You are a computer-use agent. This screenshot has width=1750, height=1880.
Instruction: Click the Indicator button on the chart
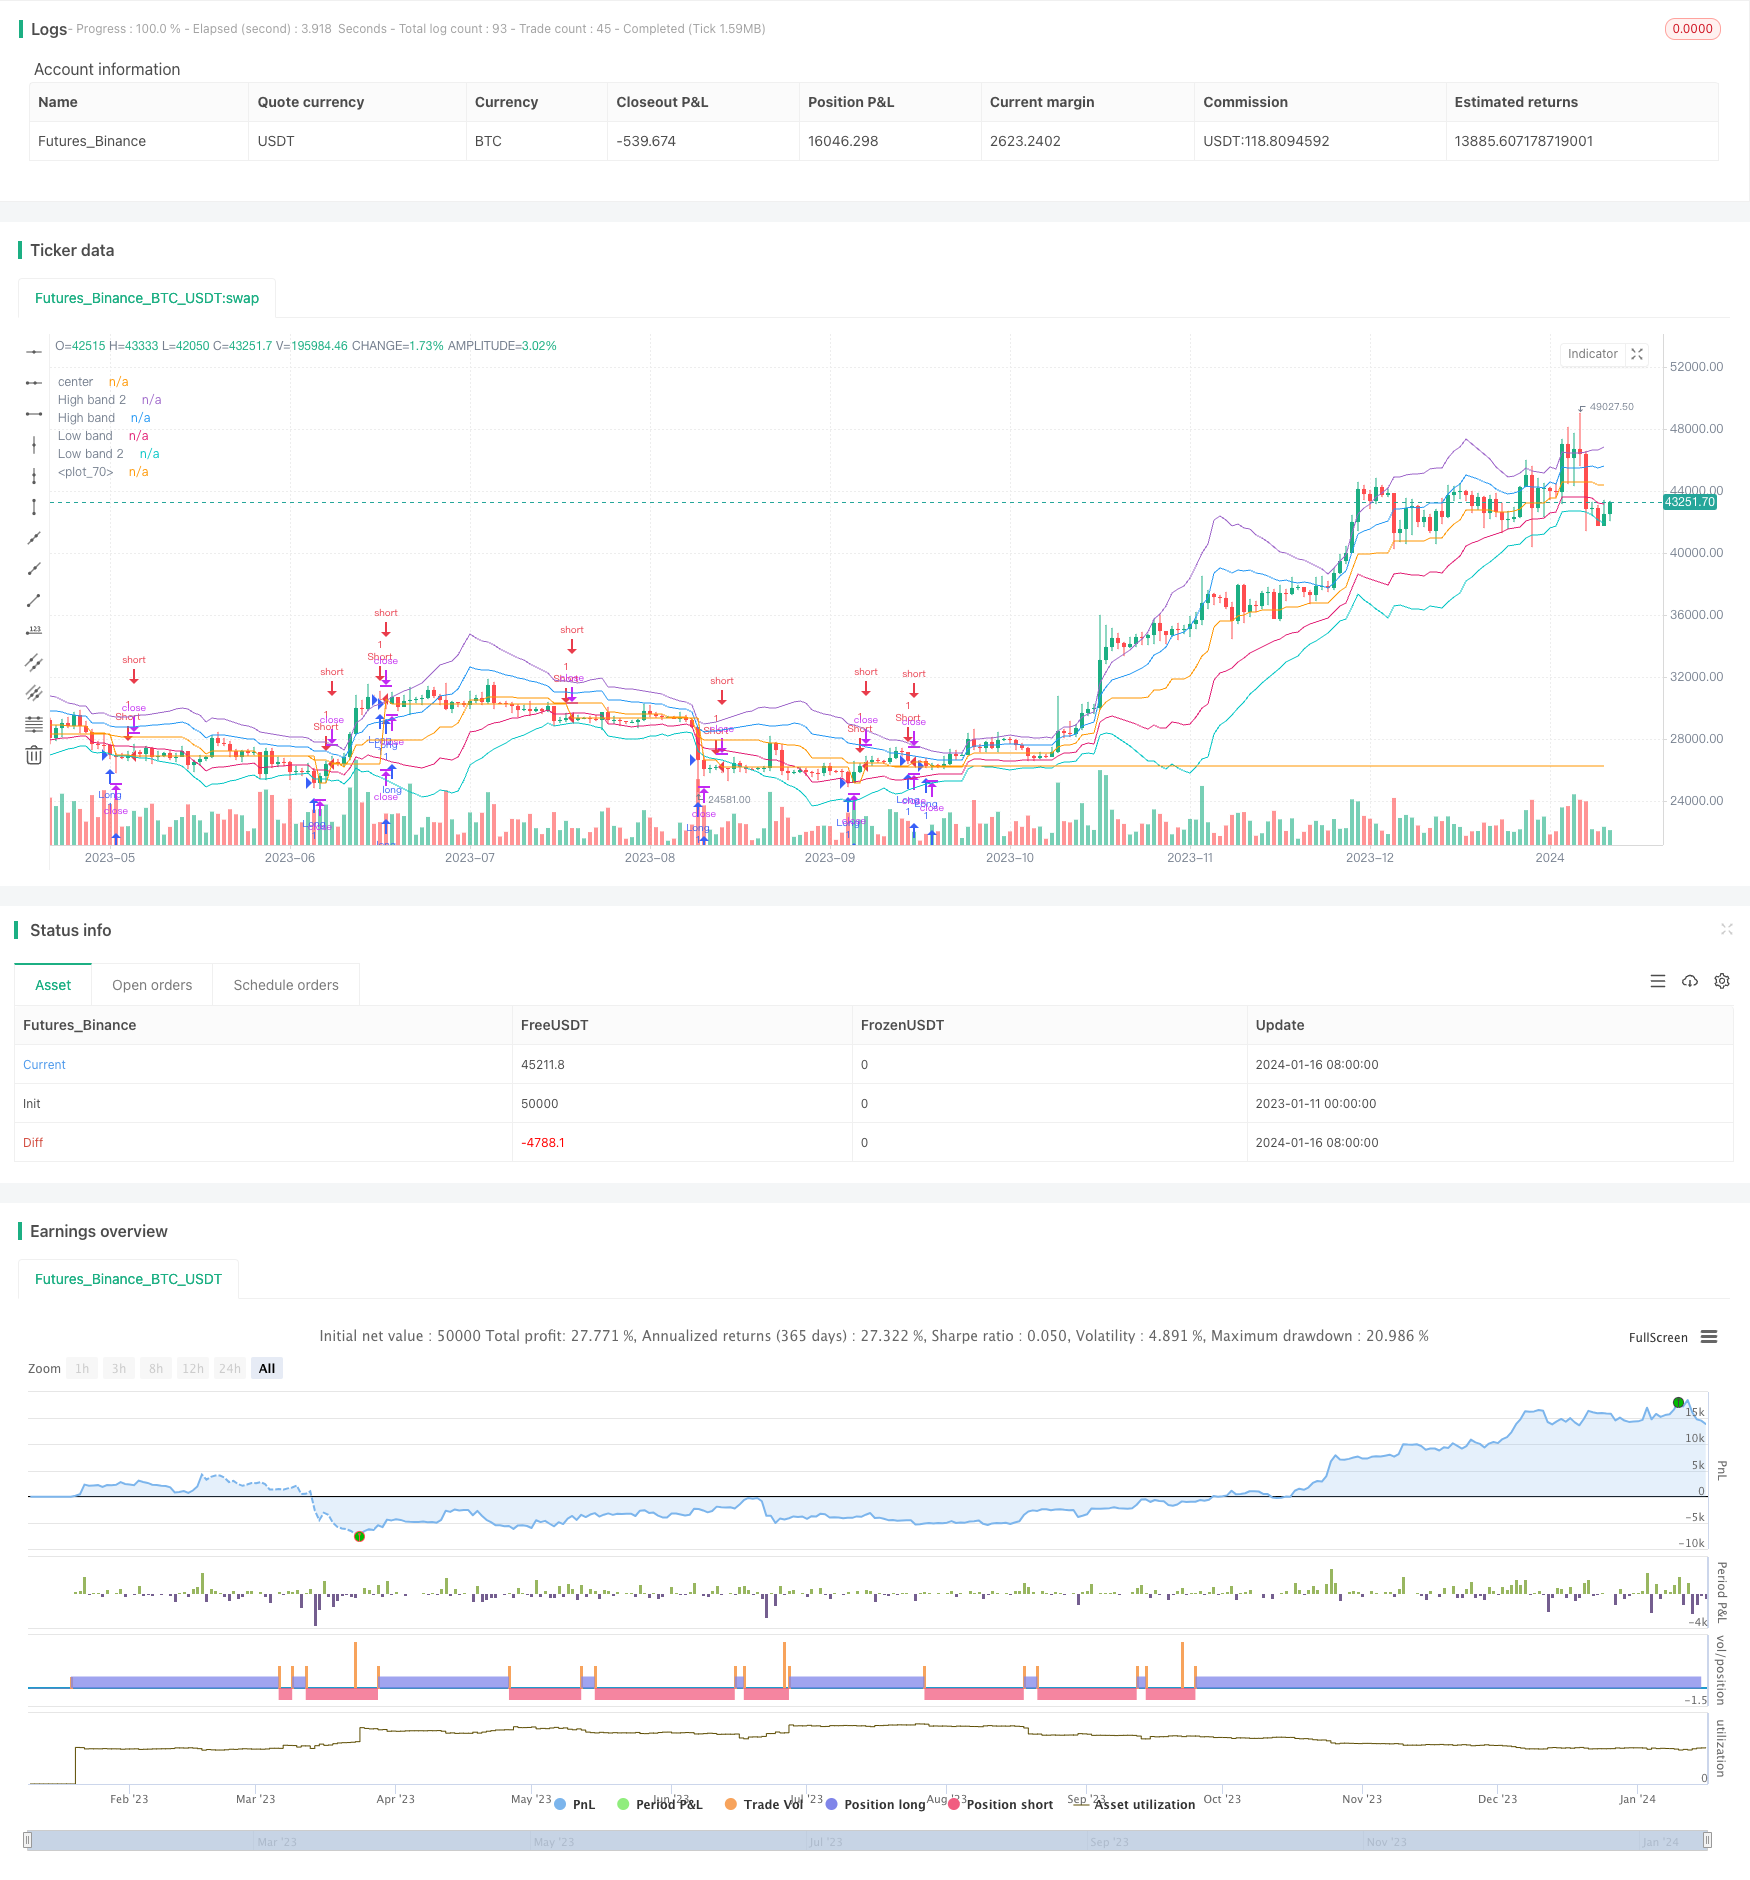(x=1593, y=354)
